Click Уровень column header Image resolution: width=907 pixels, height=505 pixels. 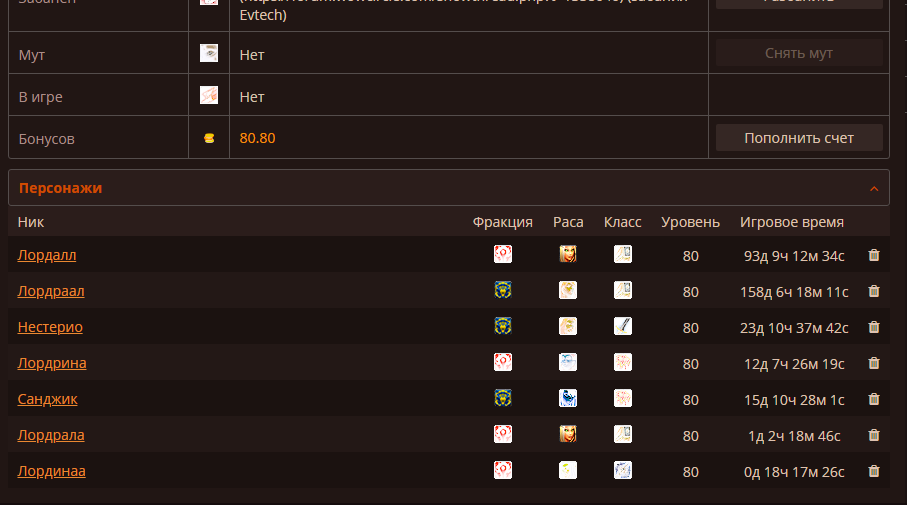pyautogui.click(x=690, y=222)
